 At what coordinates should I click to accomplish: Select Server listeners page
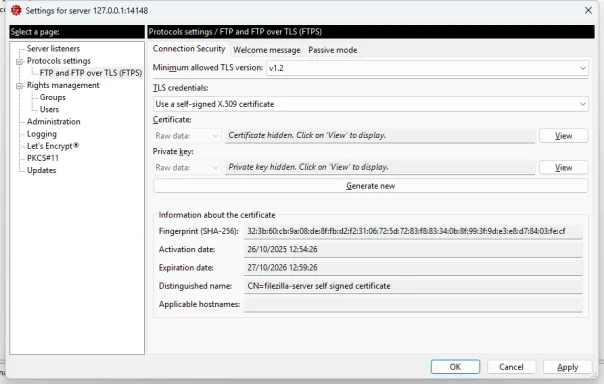click(x=53, y=49)
